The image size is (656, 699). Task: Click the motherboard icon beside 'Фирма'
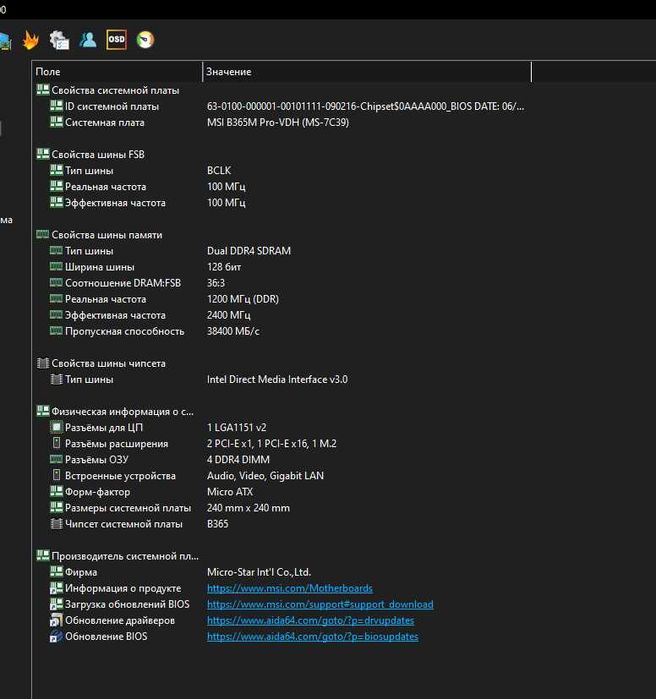pyautogui.click(x=56, y=572)
